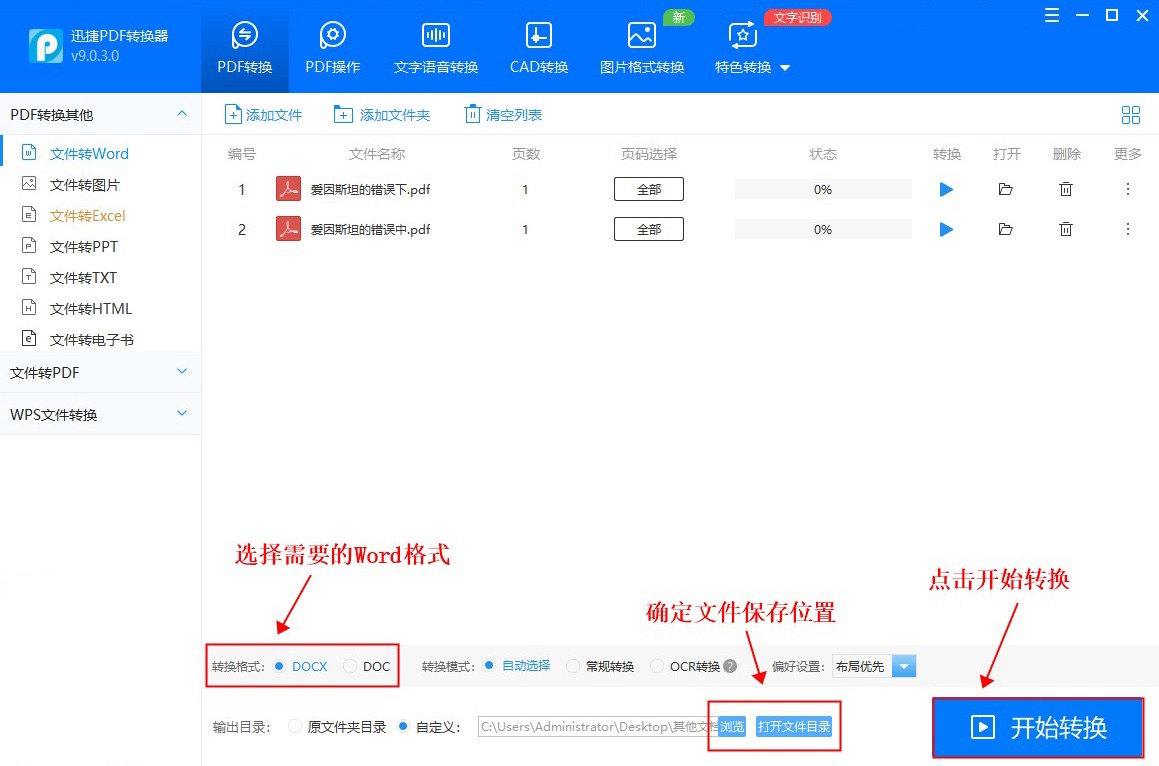
Task: Open 文字识别 text recognition
Action: (797, 17)
